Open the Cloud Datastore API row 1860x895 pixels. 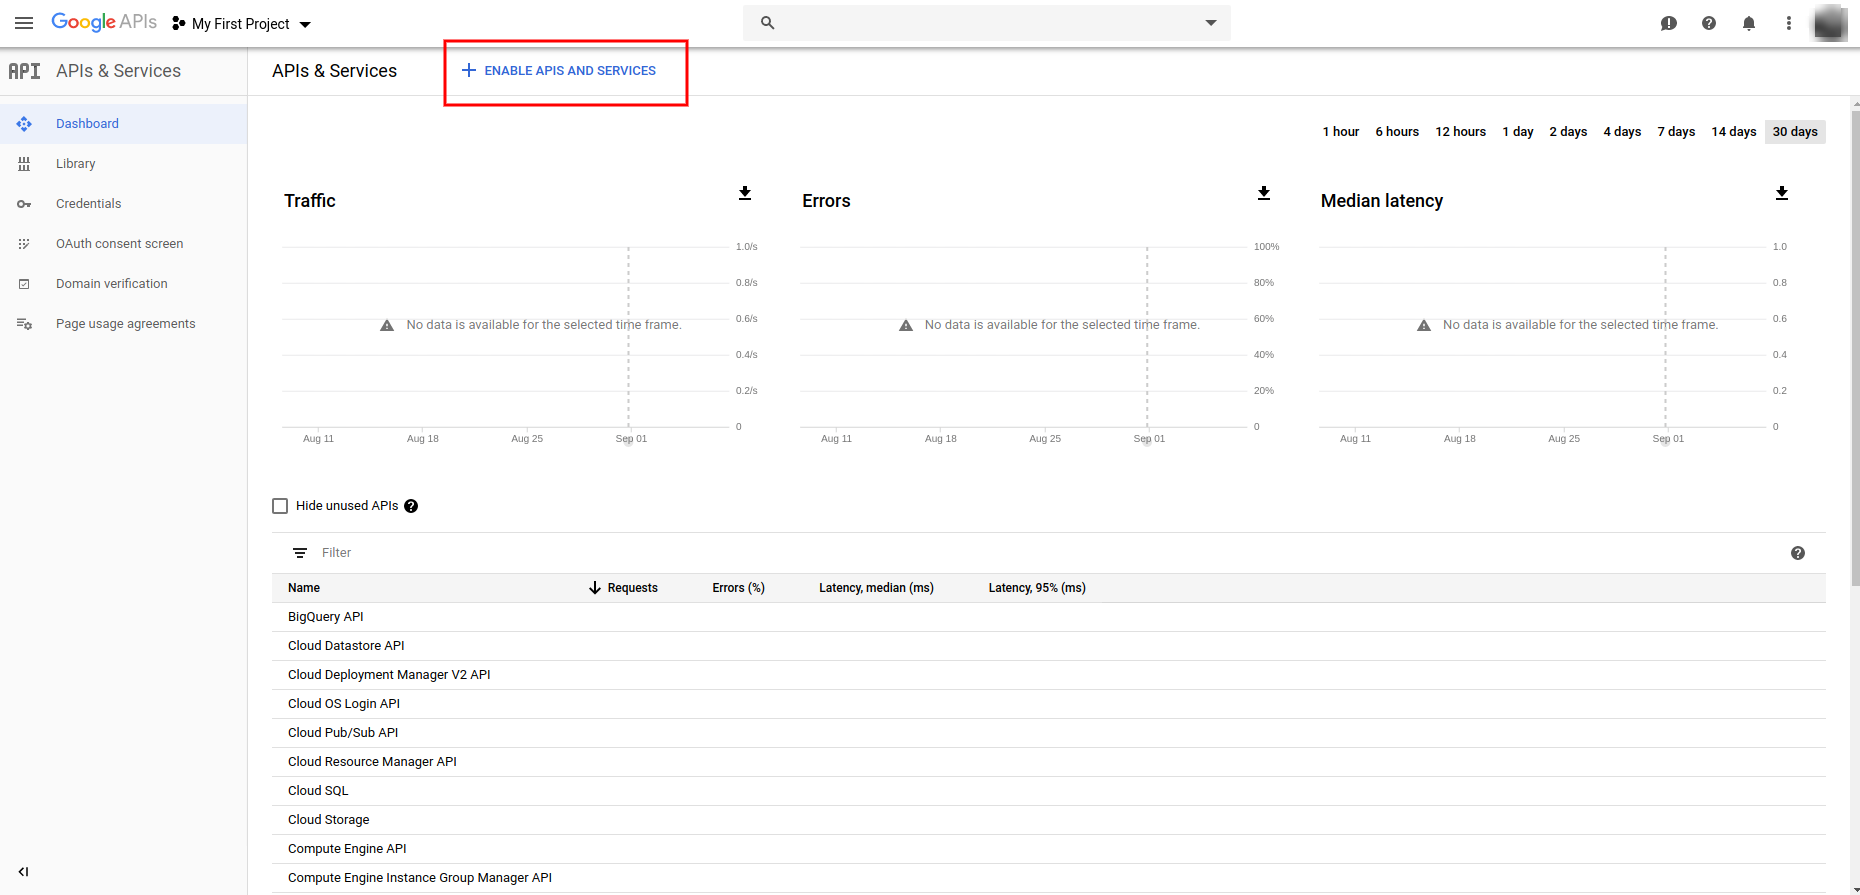click(1048, 646)
